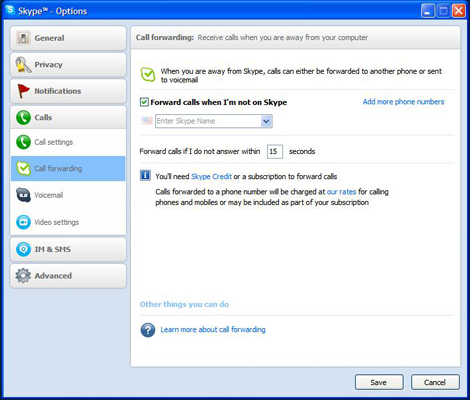
Task: Click the General section phone icon
Action: (23, 38)
